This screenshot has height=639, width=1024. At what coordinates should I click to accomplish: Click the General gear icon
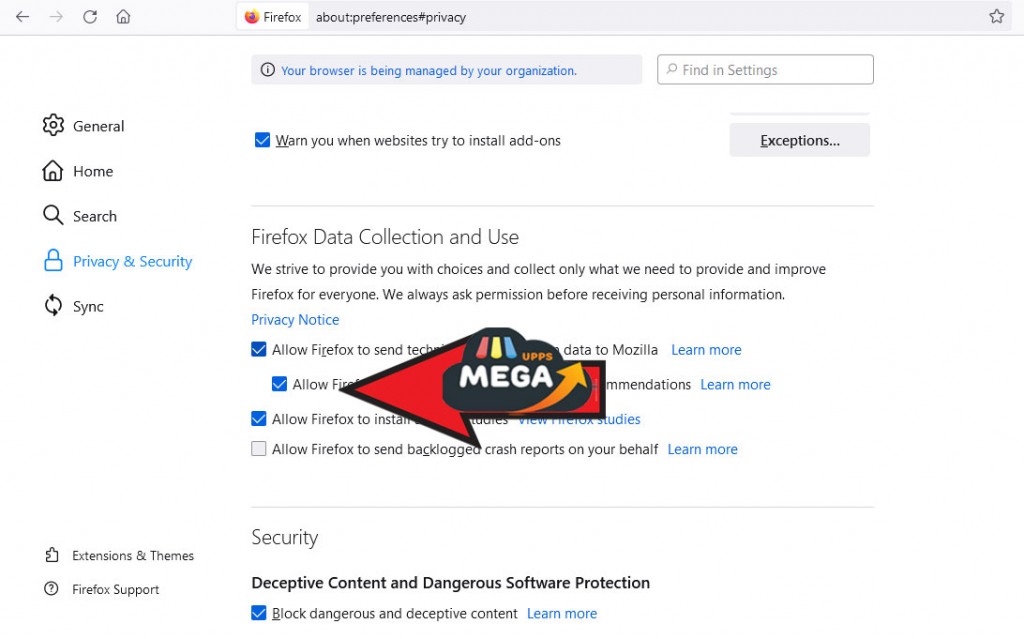[53, 126]
